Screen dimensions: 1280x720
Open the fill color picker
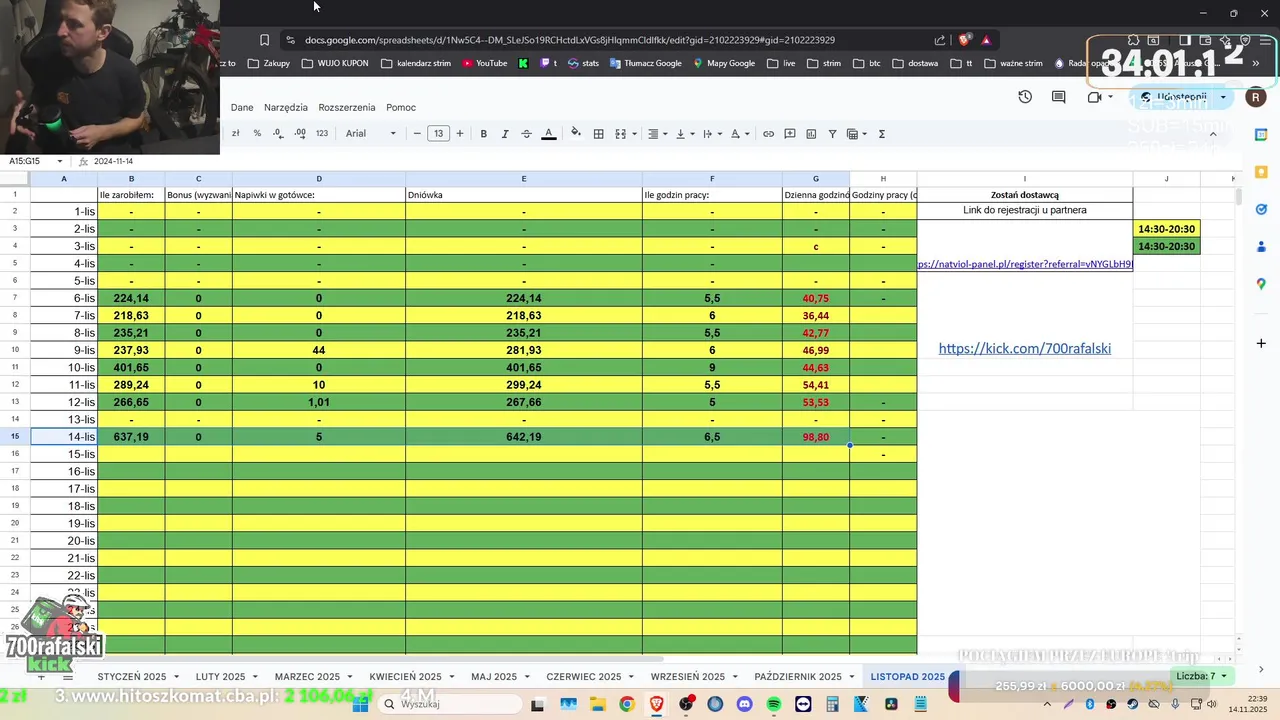coord(576,133)
